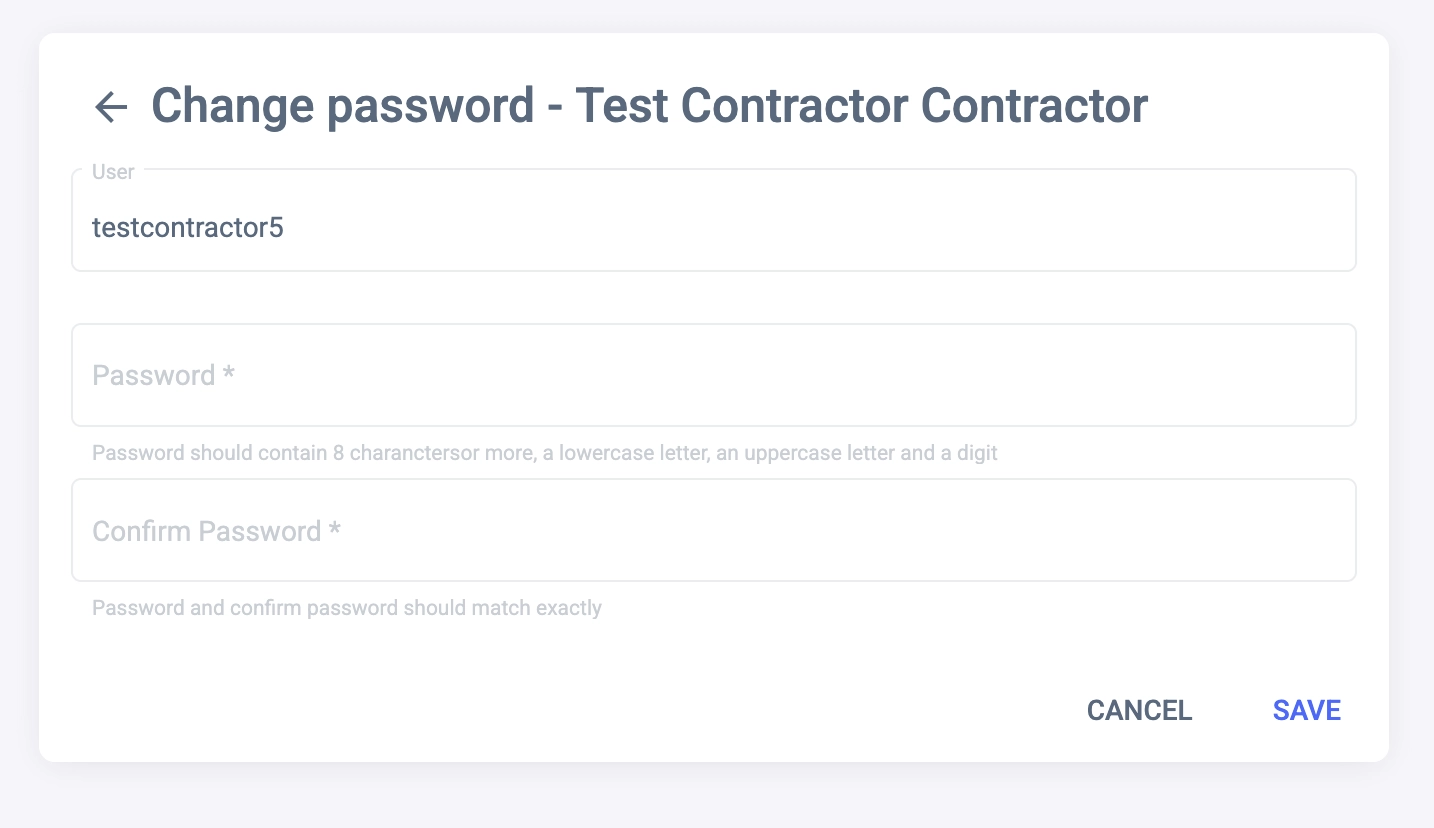Click the password requirements hint text
Viewport: 1434px width, 828px height.
[544, 453]
